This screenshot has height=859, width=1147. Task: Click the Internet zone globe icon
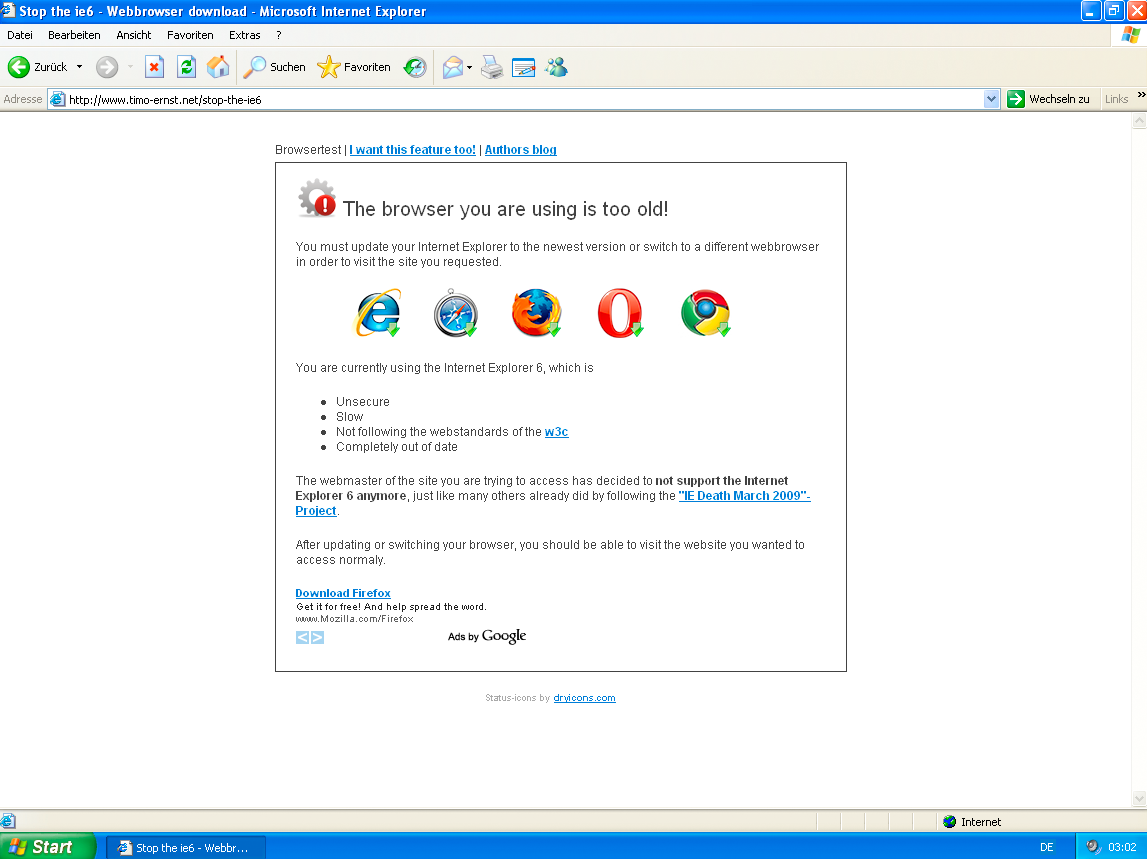coord(949,822)
